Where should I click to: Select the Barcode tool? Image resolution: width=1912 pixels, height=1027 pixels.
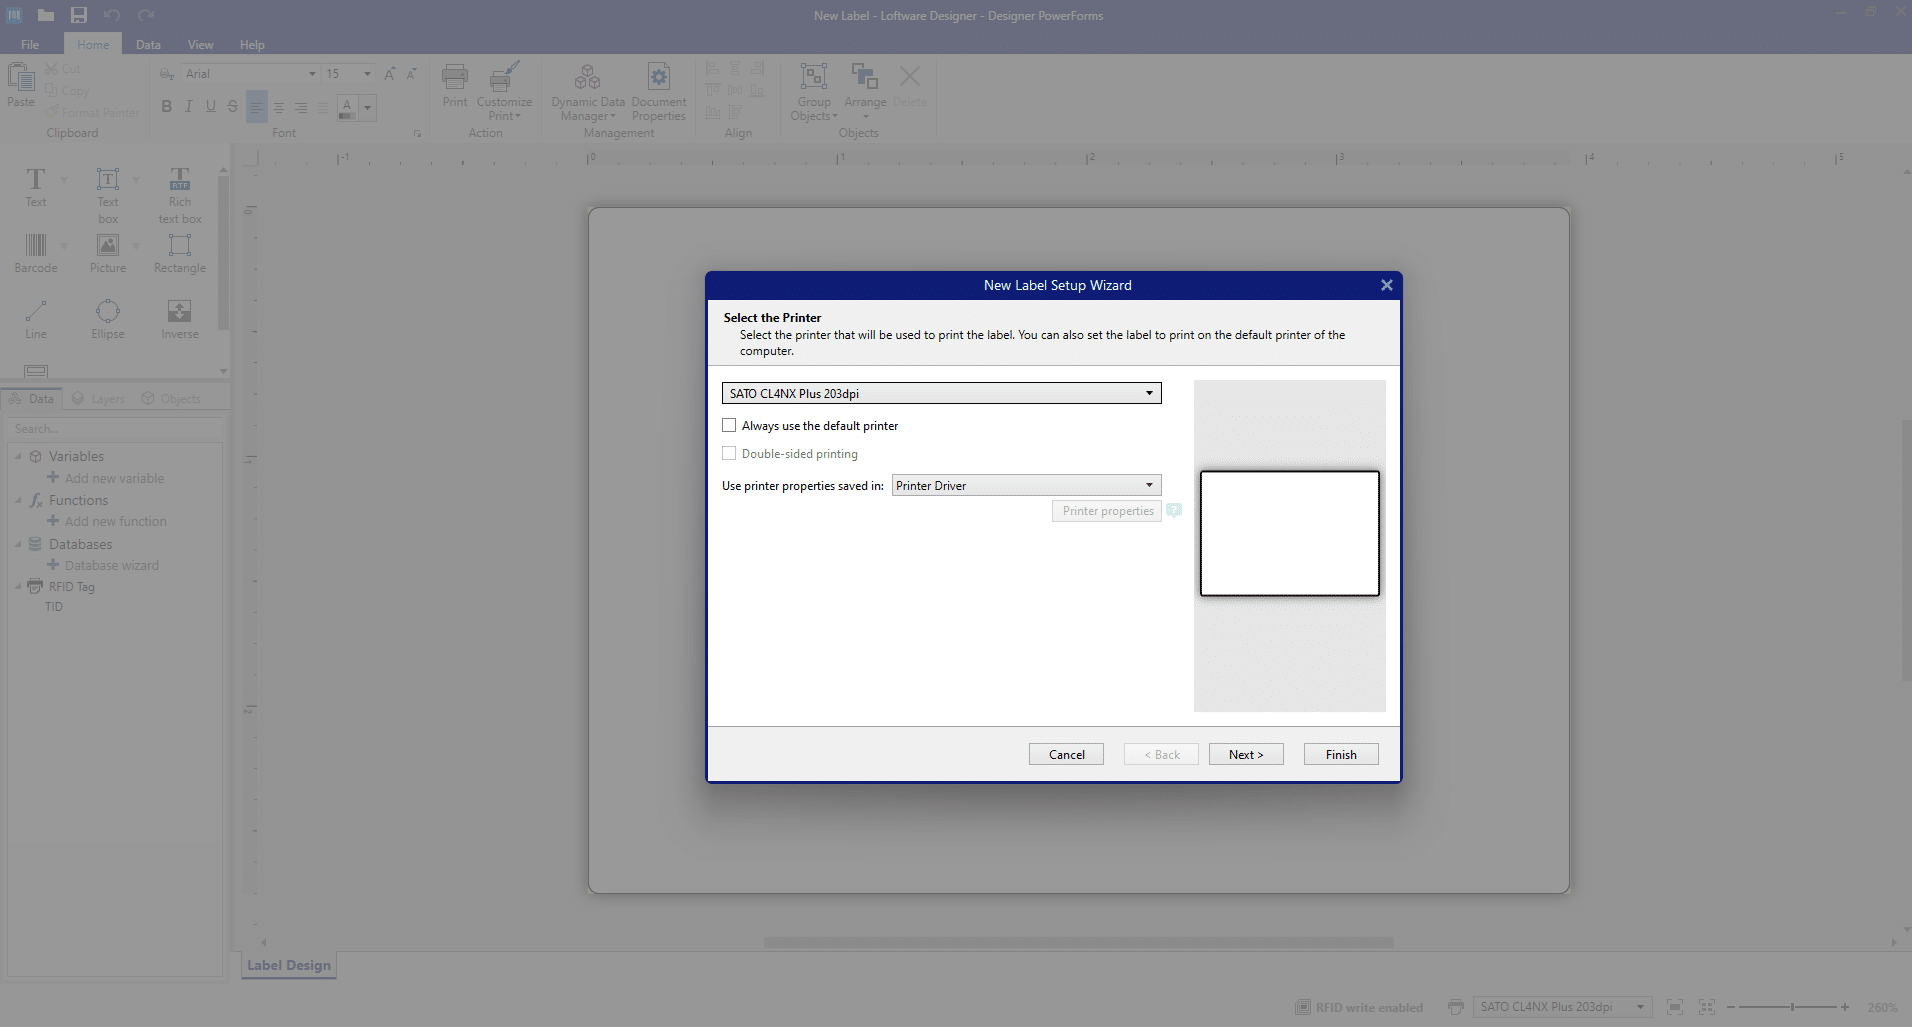tap(36, 253)
